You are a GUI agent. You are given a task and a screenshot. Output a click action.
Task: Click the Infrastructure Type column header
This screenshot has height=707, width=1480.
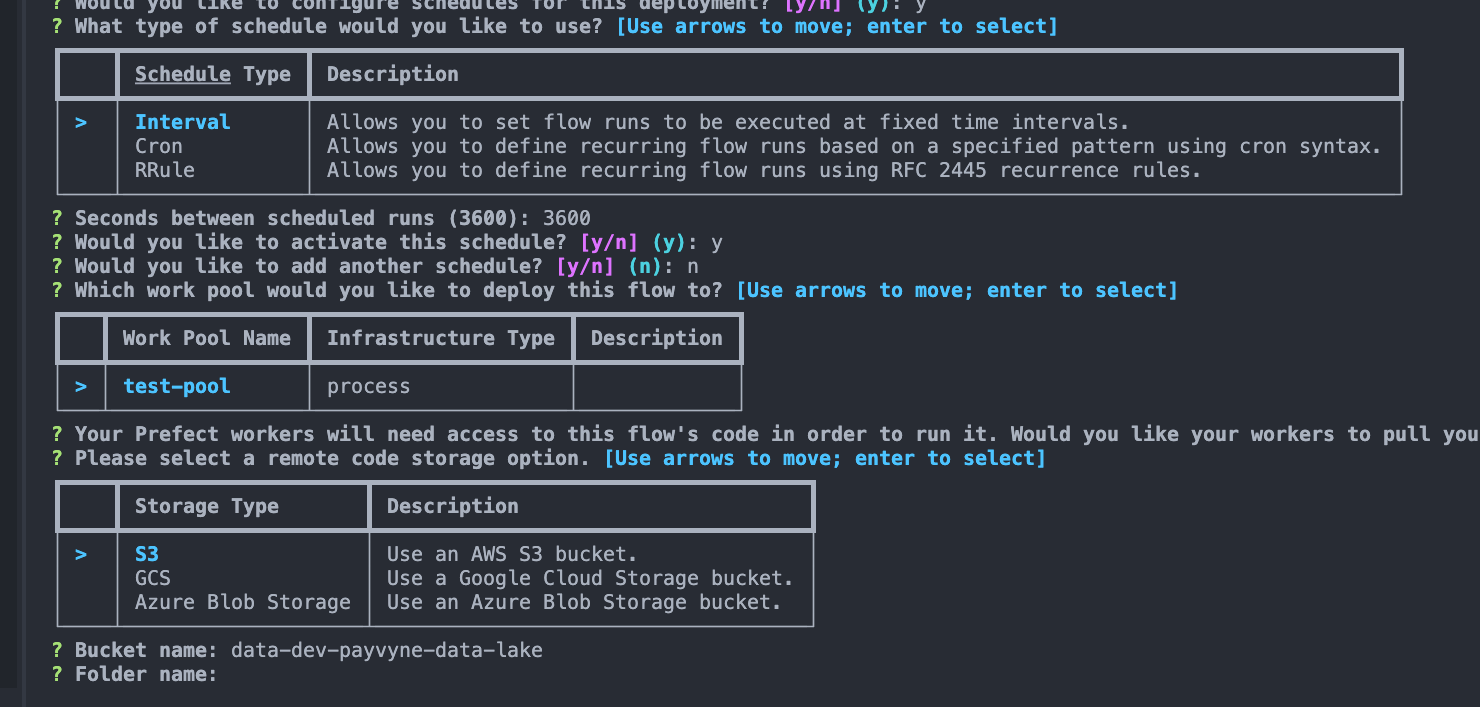pos(441,338)
